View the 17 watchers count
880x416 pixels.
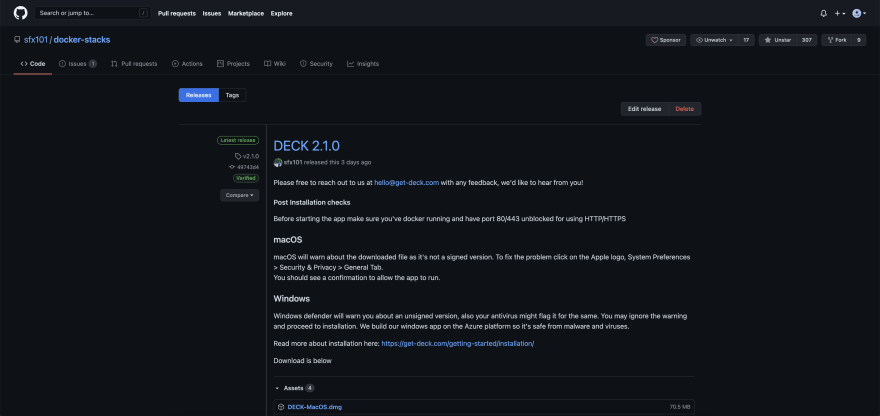[746, 40]
